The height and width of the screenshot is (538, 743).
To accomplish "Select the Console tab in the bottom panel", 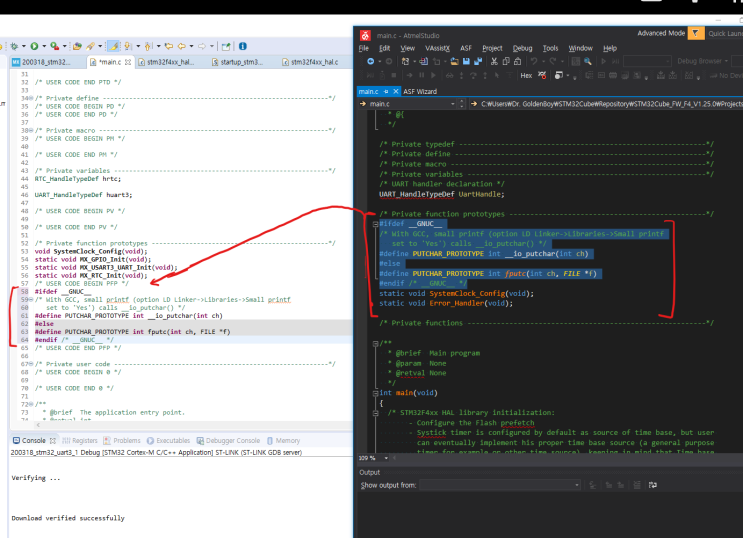I will coord(34,440).
